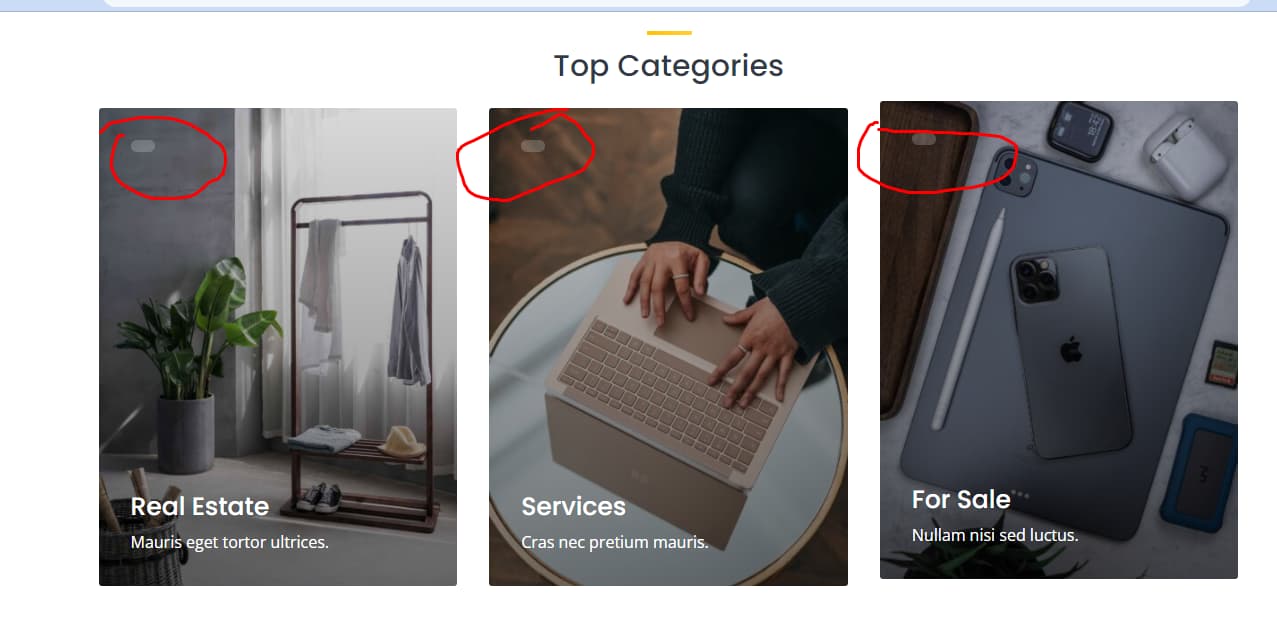Screen dimensions: 1277x630
Task: Click the iPhone in For Sale photo
Action: pos(1068,352)
